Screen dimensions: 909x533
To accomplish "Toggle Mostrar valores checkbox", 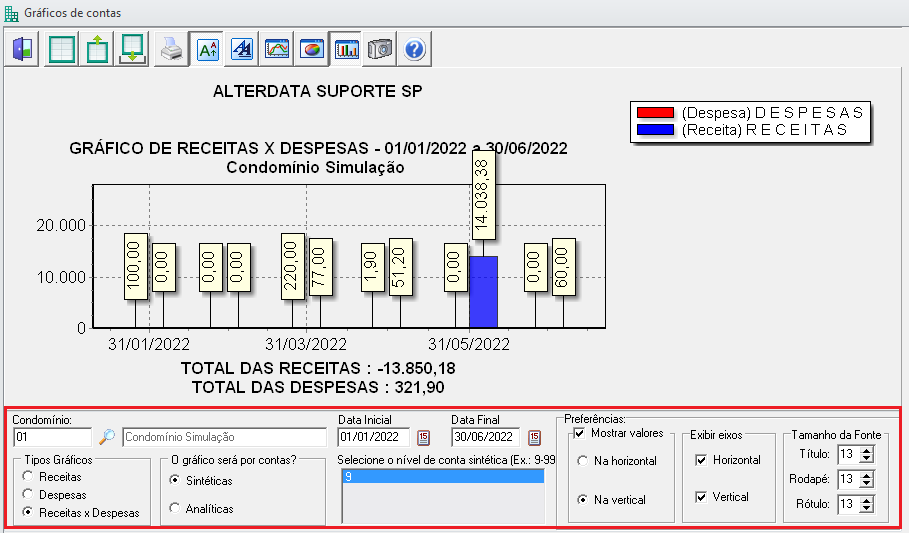I will coord(579,433).
